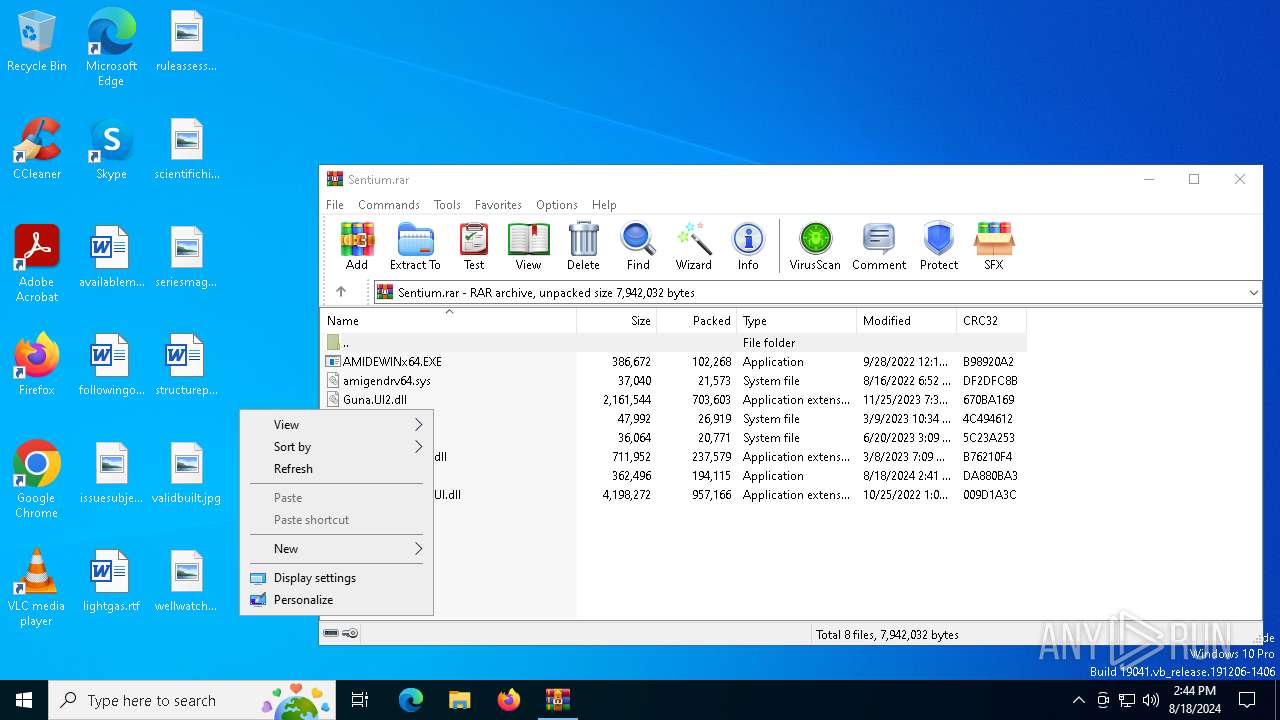Sort files by Size column header
Image resolution: width=1280 pixels, height=720 pixels.
tap(617, 321)
